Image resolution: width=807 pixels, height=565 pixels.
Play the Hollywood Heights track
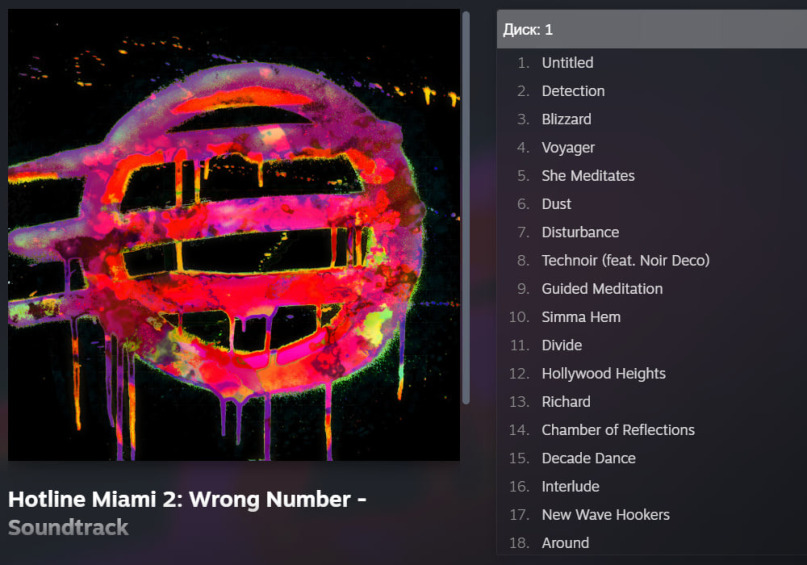click(652, 374)
